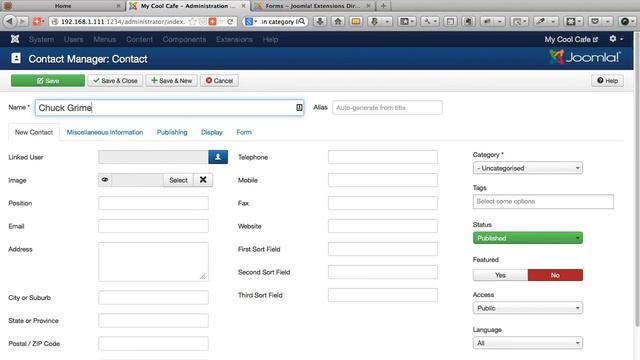Click the Alias input field
The image size is (640, 360).
[387, 108]
